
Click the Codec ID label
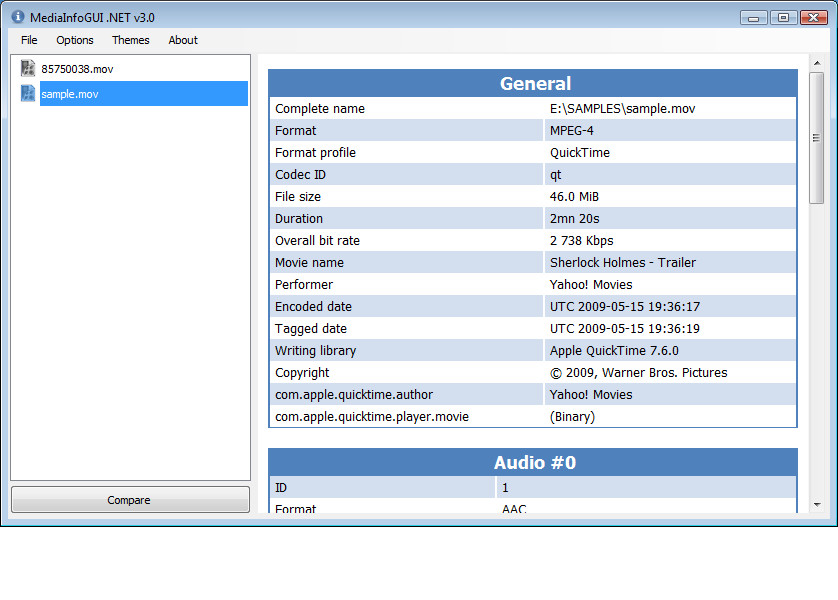(300, 175)
